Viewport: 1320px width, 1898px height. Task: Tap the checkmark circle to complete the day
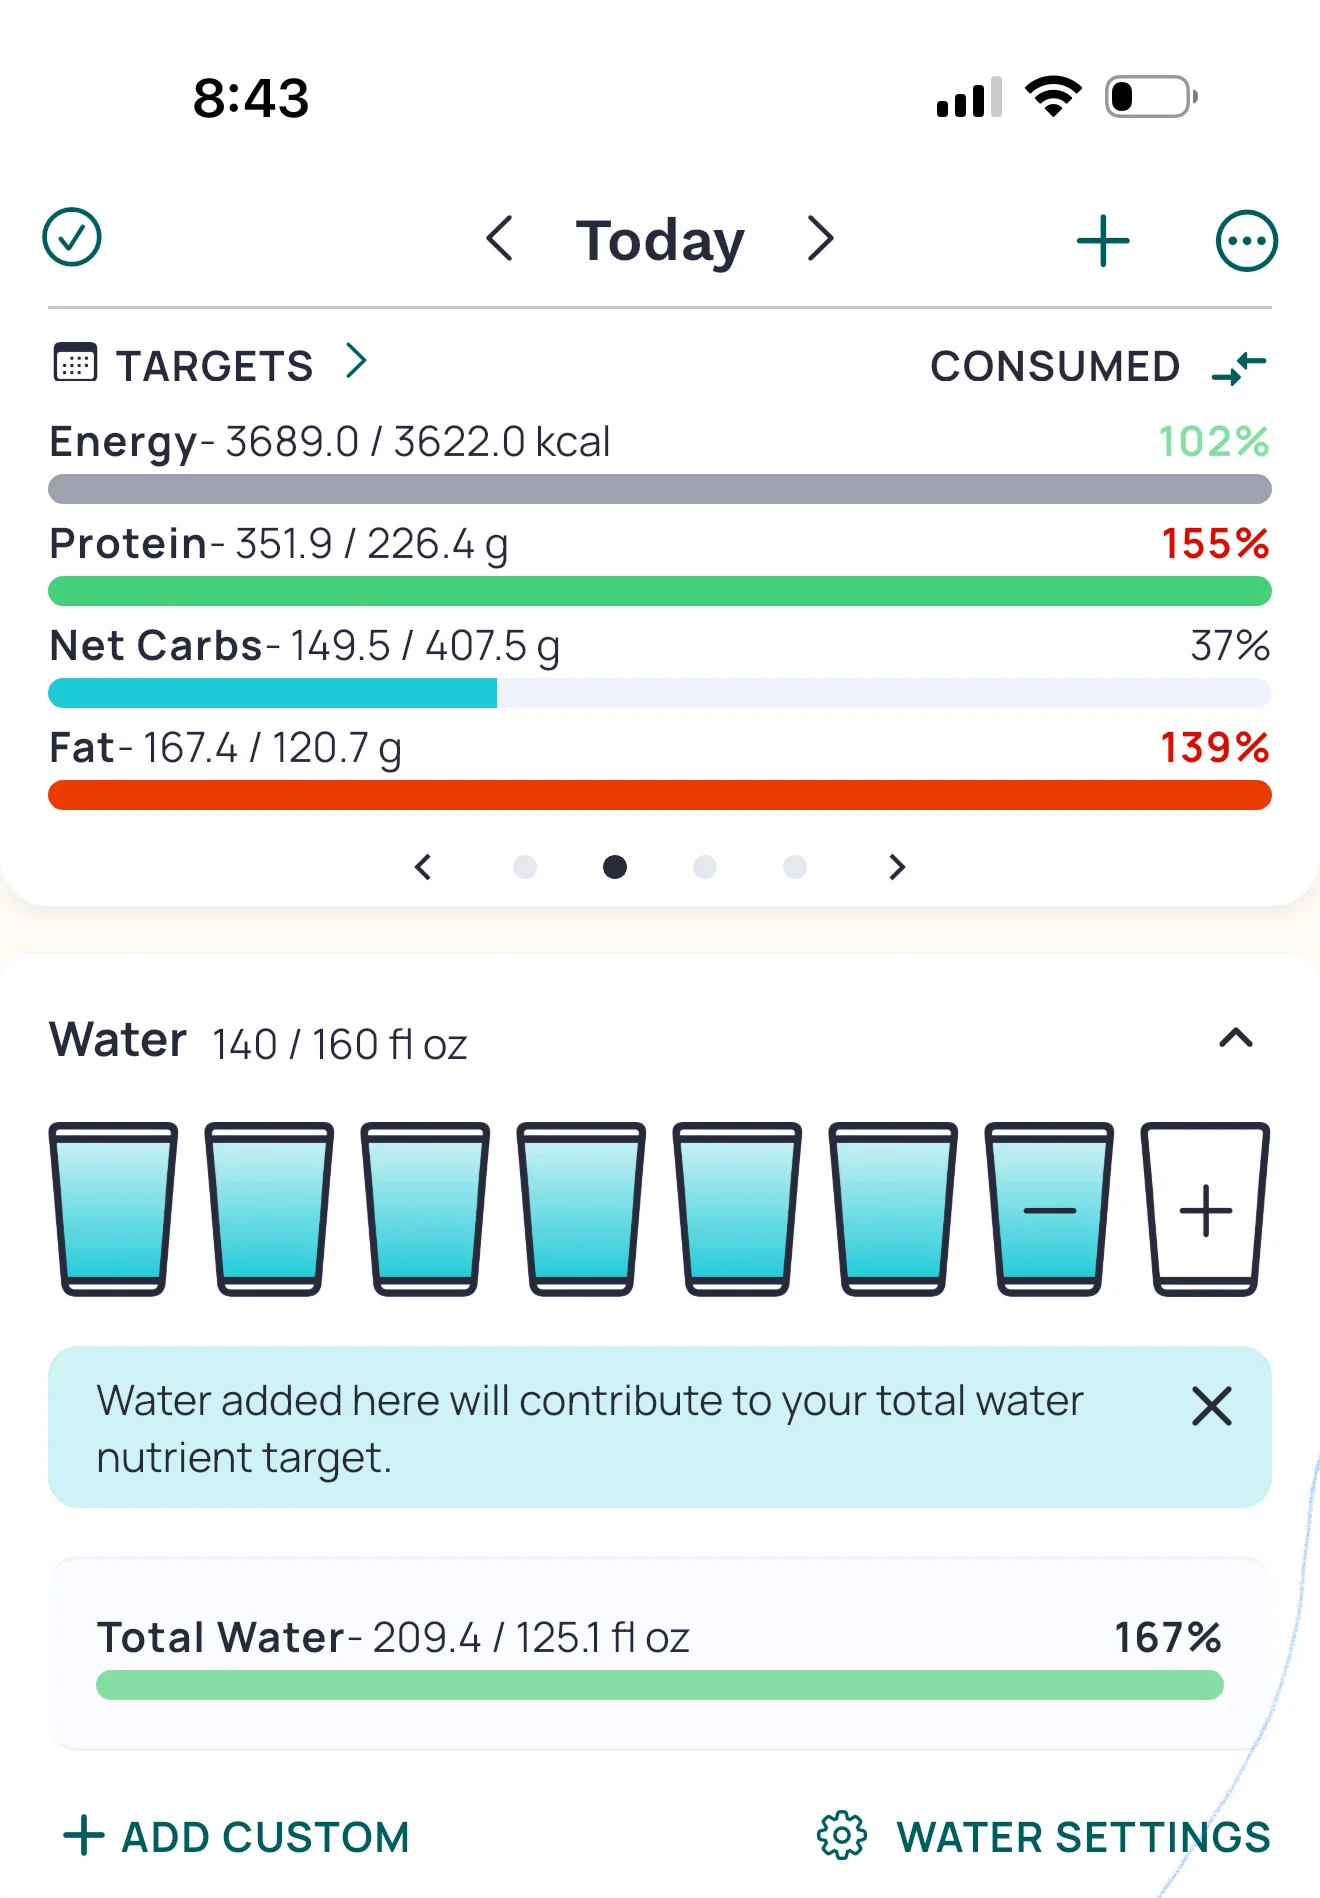(x=72, y=238)
